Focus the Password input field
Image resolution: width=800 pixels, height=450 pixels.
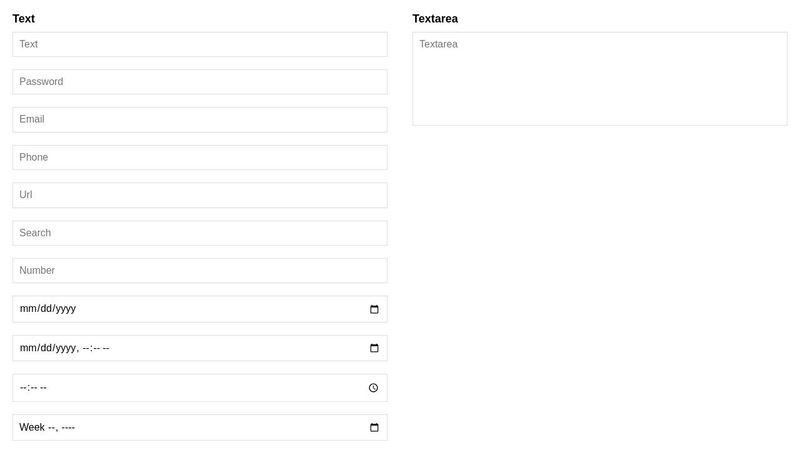pyautogui.click(x=200, y=82)
